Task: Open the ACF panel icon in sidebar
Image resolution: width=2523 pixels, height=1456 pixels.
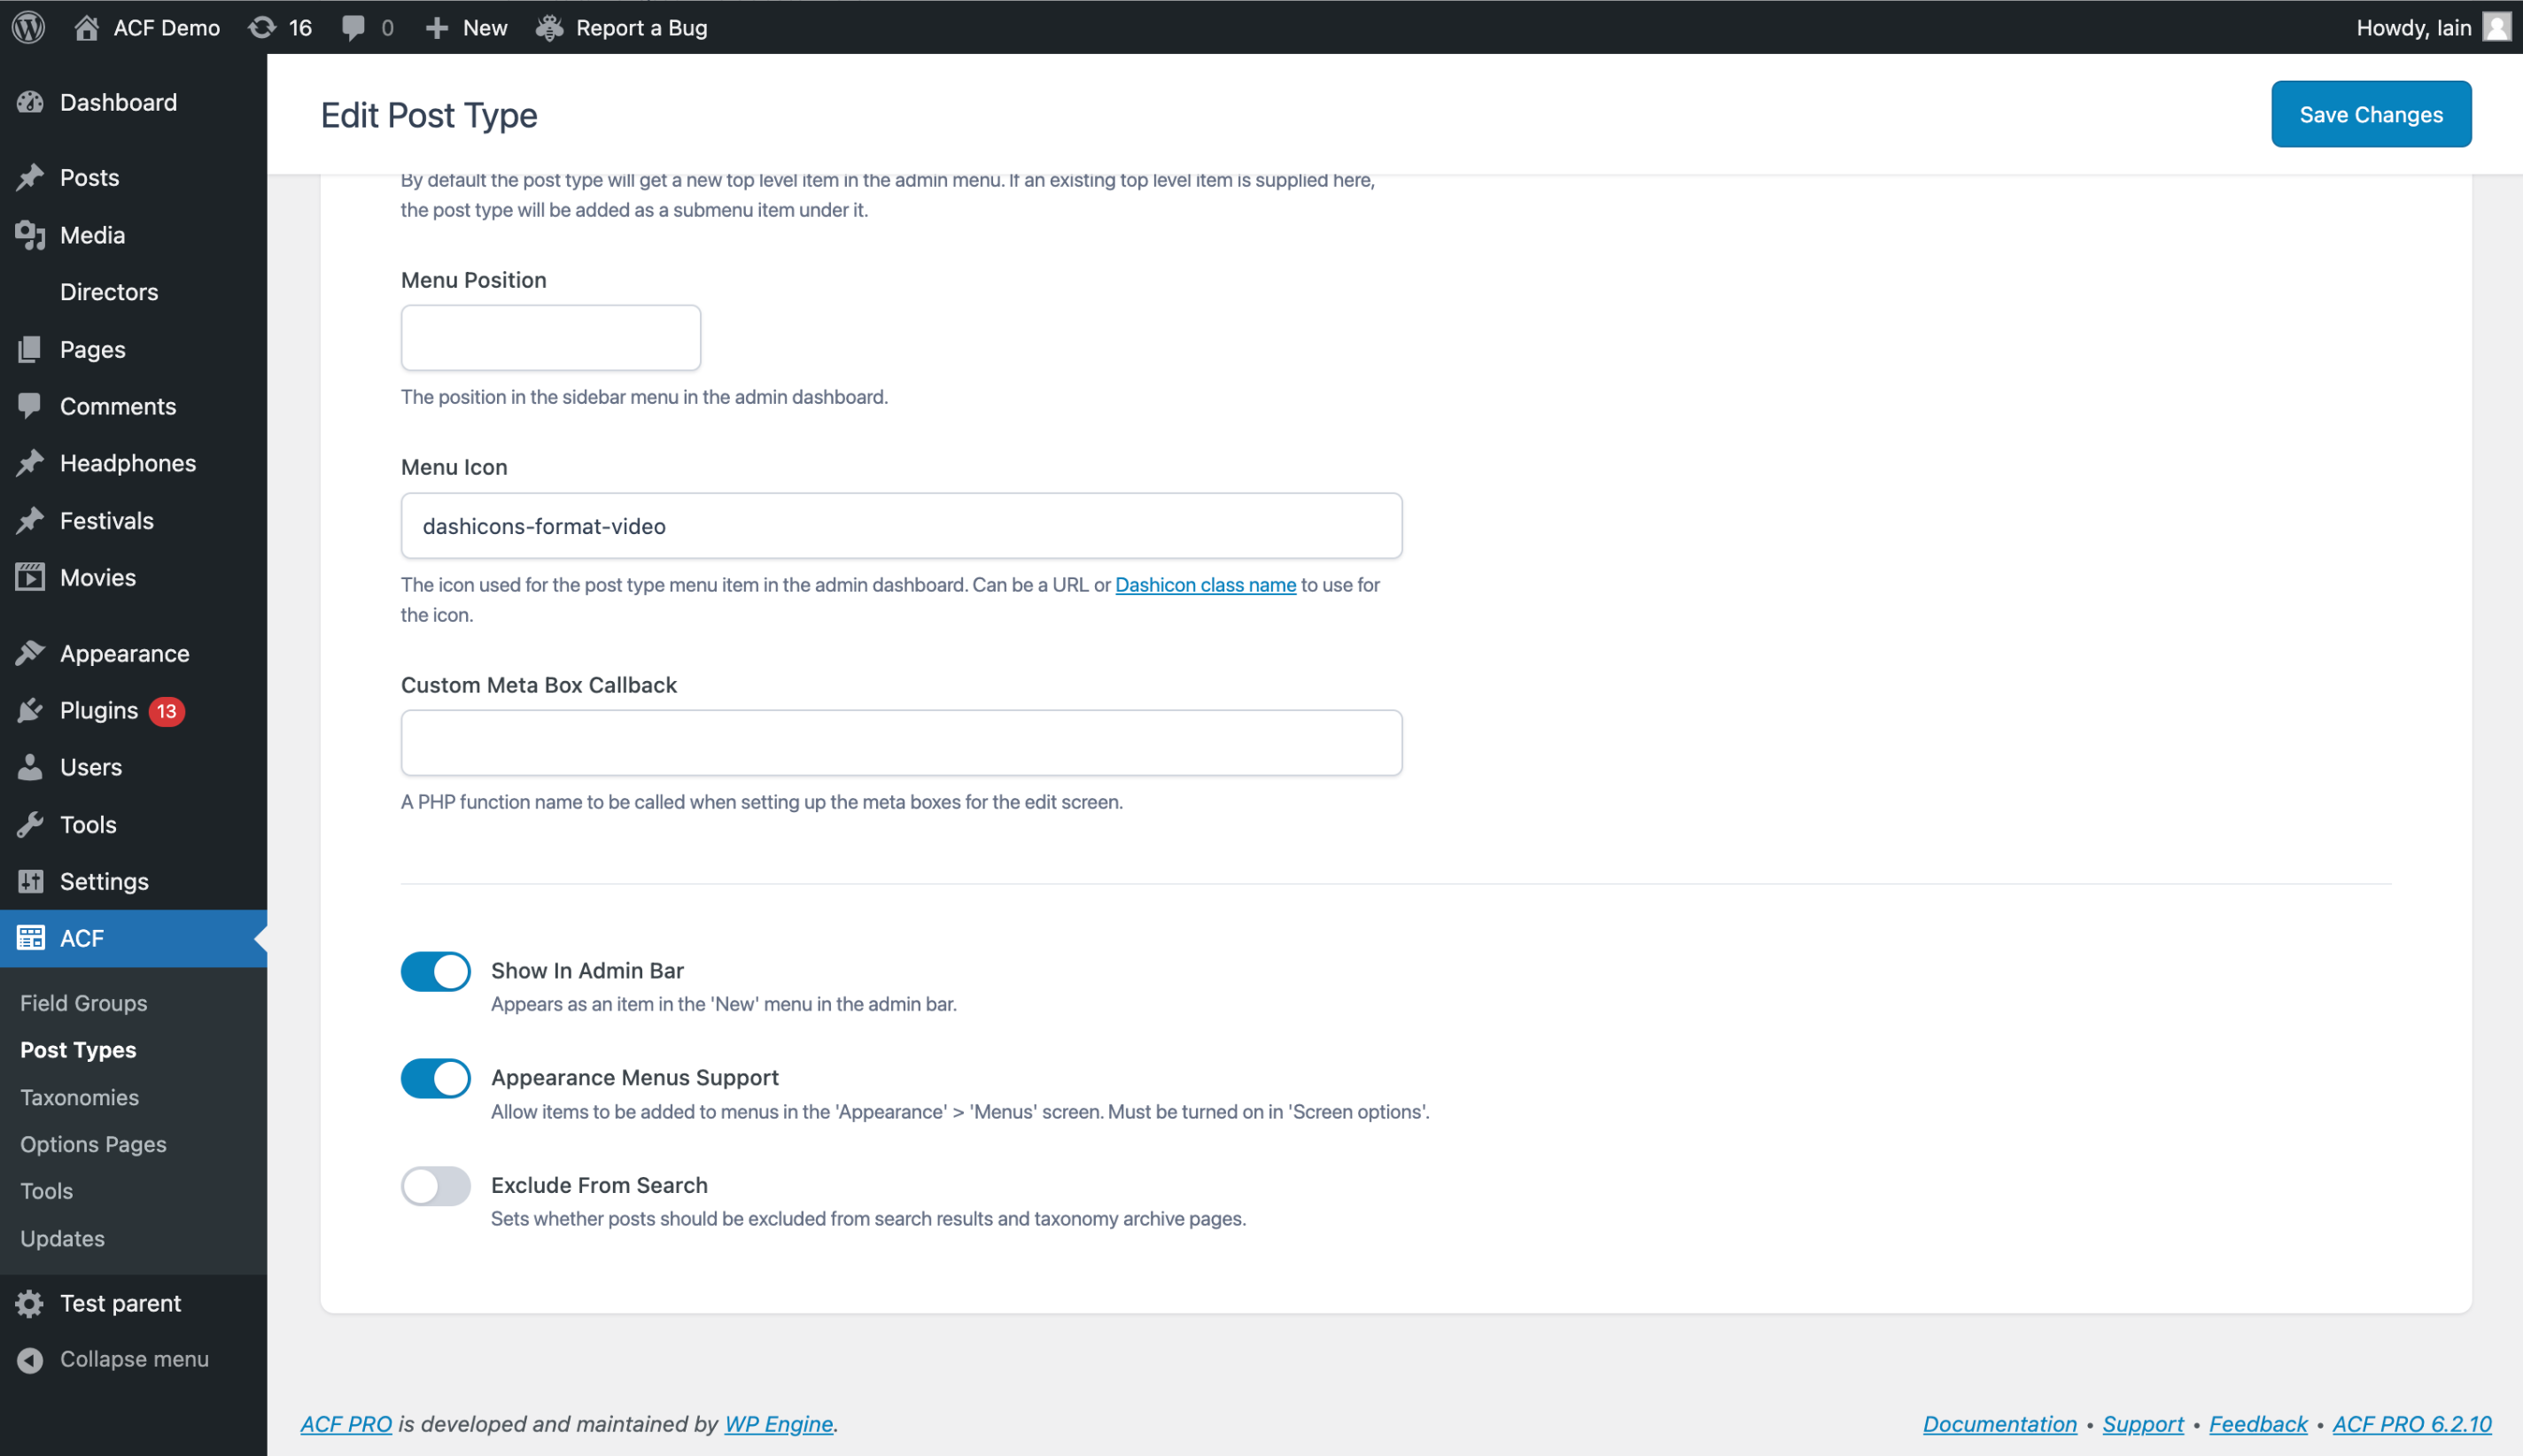Action: [30, 938]
